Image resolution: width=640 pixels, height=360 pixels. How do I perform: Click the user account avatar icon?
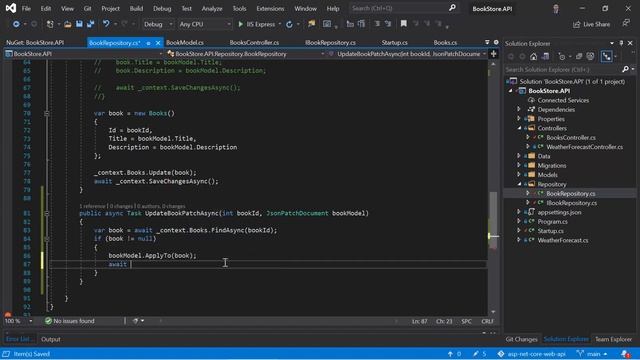click(x=556, y=9)
